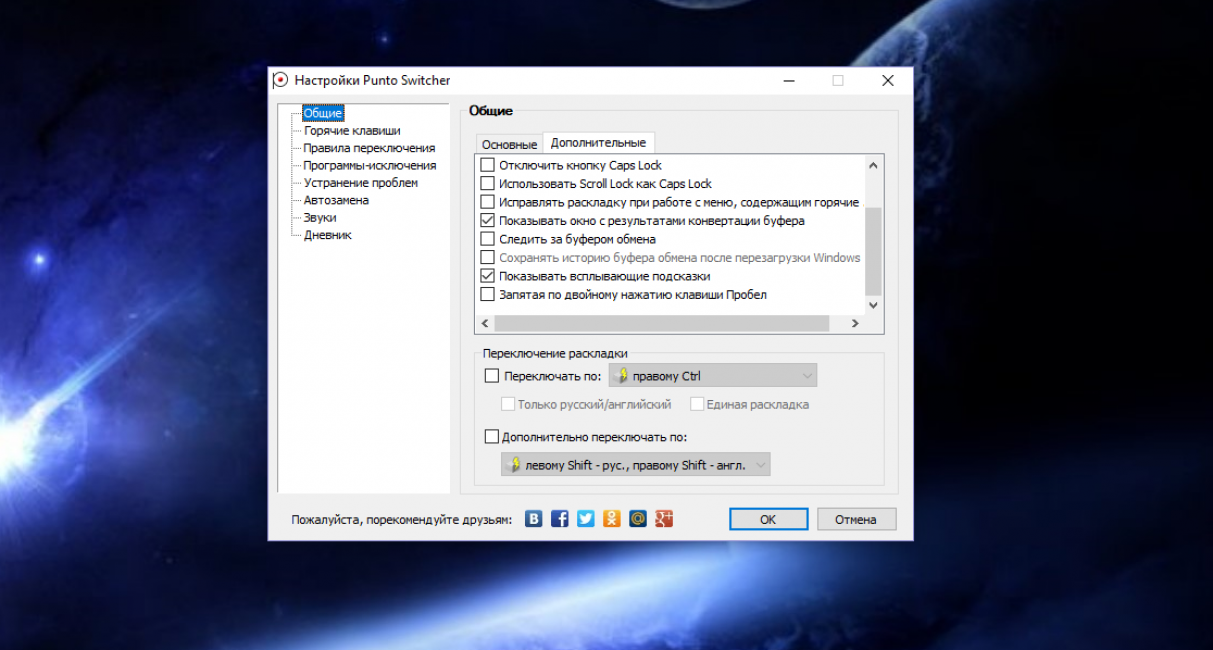The height and width of the screenshot is (650, 1213).
Task: Click 'Пожалуйста, порекомендуйте друзьям:' text
Action: 402,520
